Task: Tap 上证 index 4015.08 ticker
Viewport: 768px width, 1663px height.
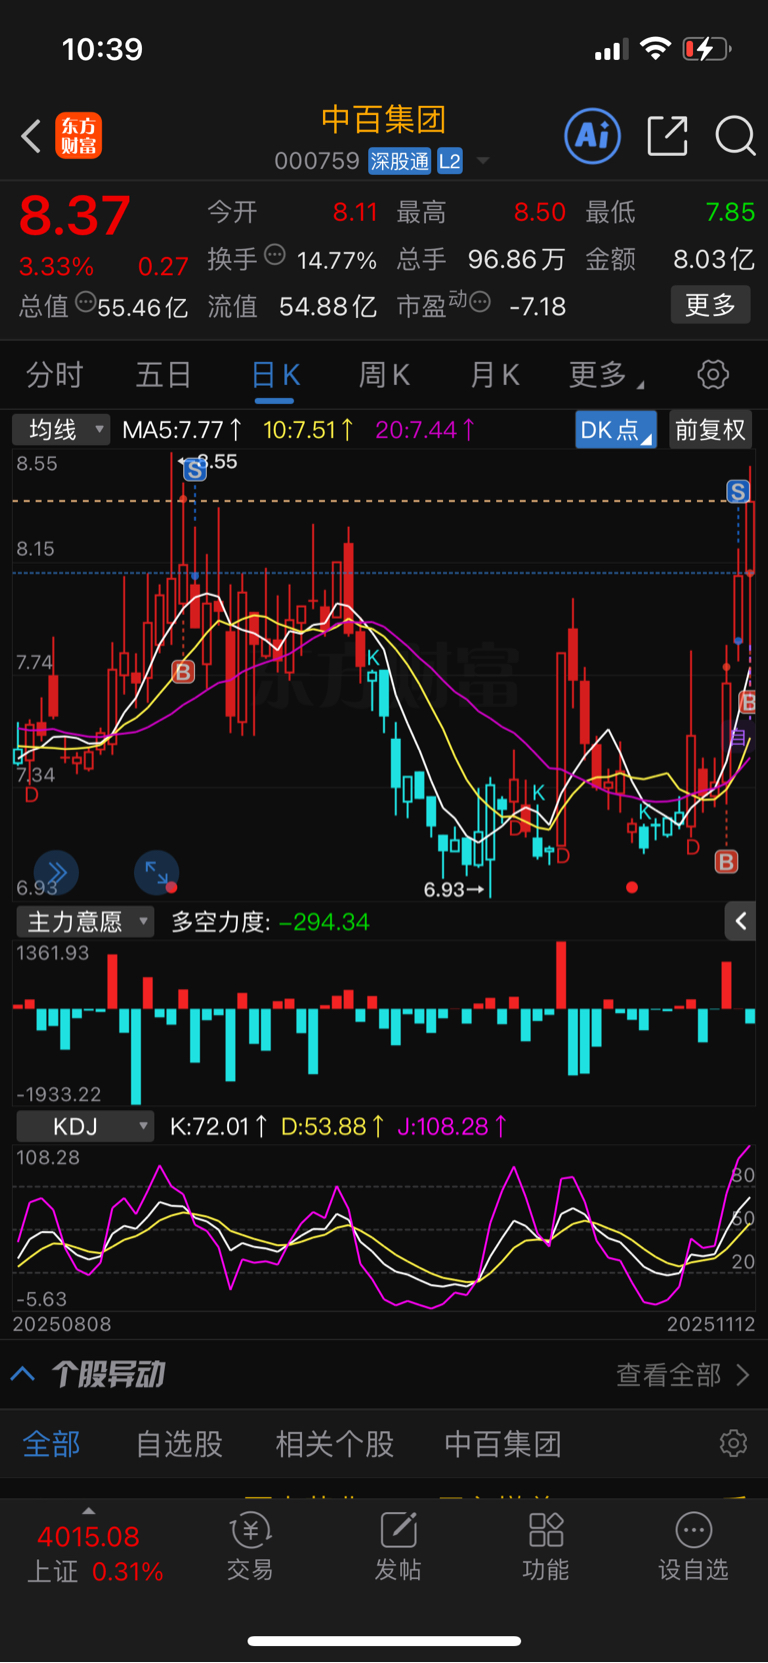Action: [94, 1552]
